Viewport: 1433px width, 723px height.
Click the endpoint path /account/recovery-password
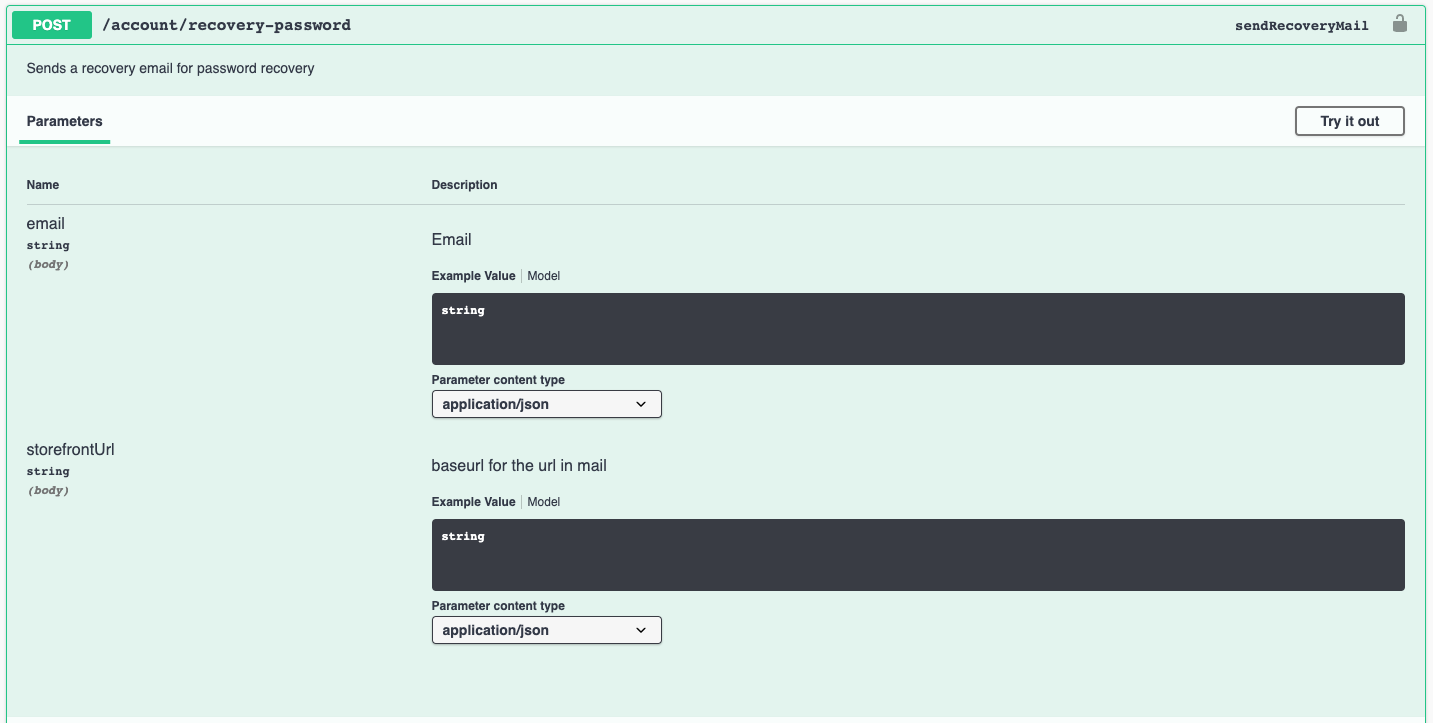click(x=227, y=24)
